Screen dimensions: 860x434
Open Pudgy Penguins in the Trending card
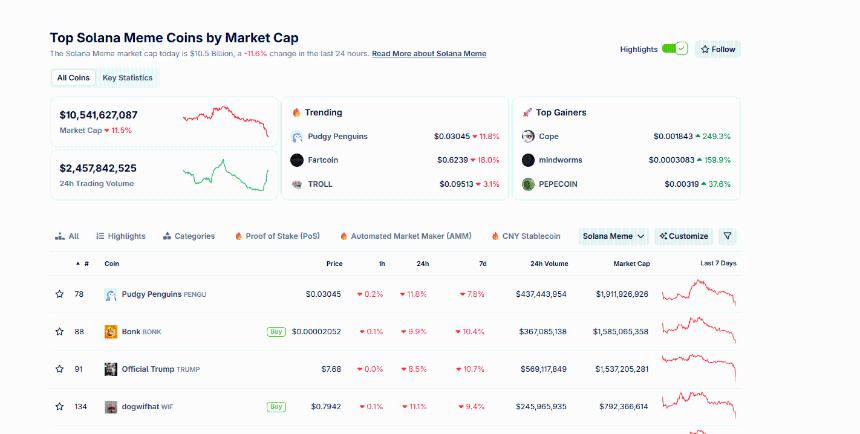(338, 136)
